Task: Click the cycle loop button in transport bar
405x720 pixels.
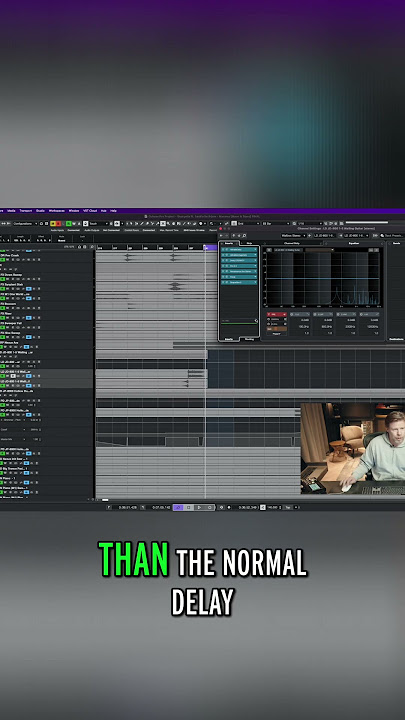Action: [178, 507]
